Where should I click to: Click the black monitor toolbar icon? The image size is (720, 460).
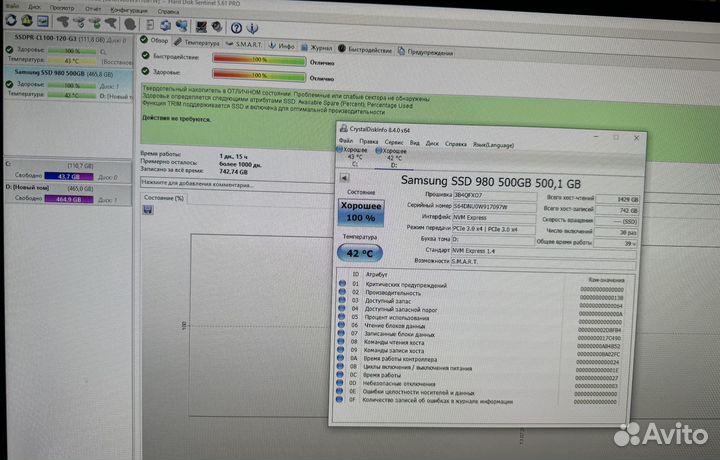(201, 27)
